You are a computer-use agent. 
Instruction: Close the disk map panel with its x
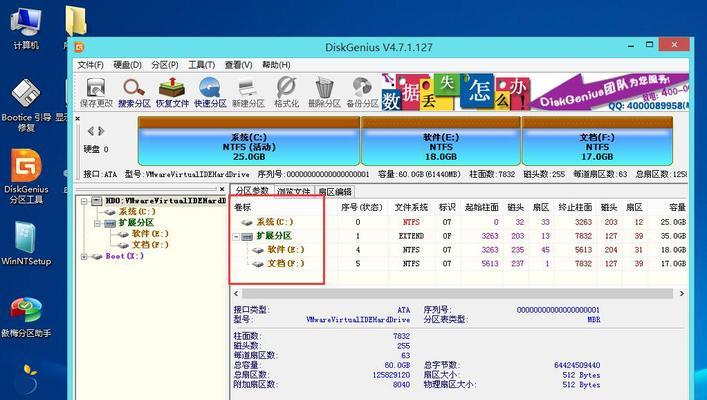tap(78, 119)
